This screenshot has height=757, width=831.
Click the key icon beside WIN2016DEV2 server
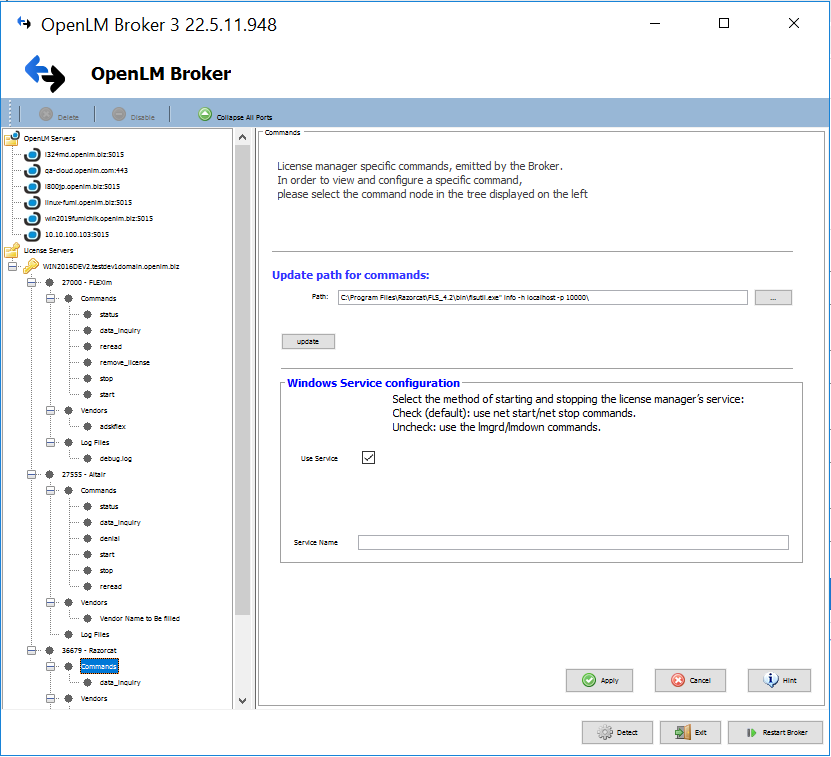[31, 266]
